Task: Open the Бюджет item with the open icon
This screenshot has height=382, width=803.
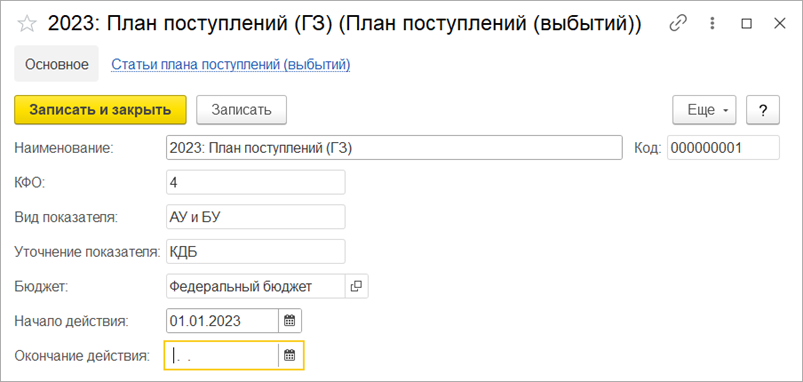Action: (356, 287)
